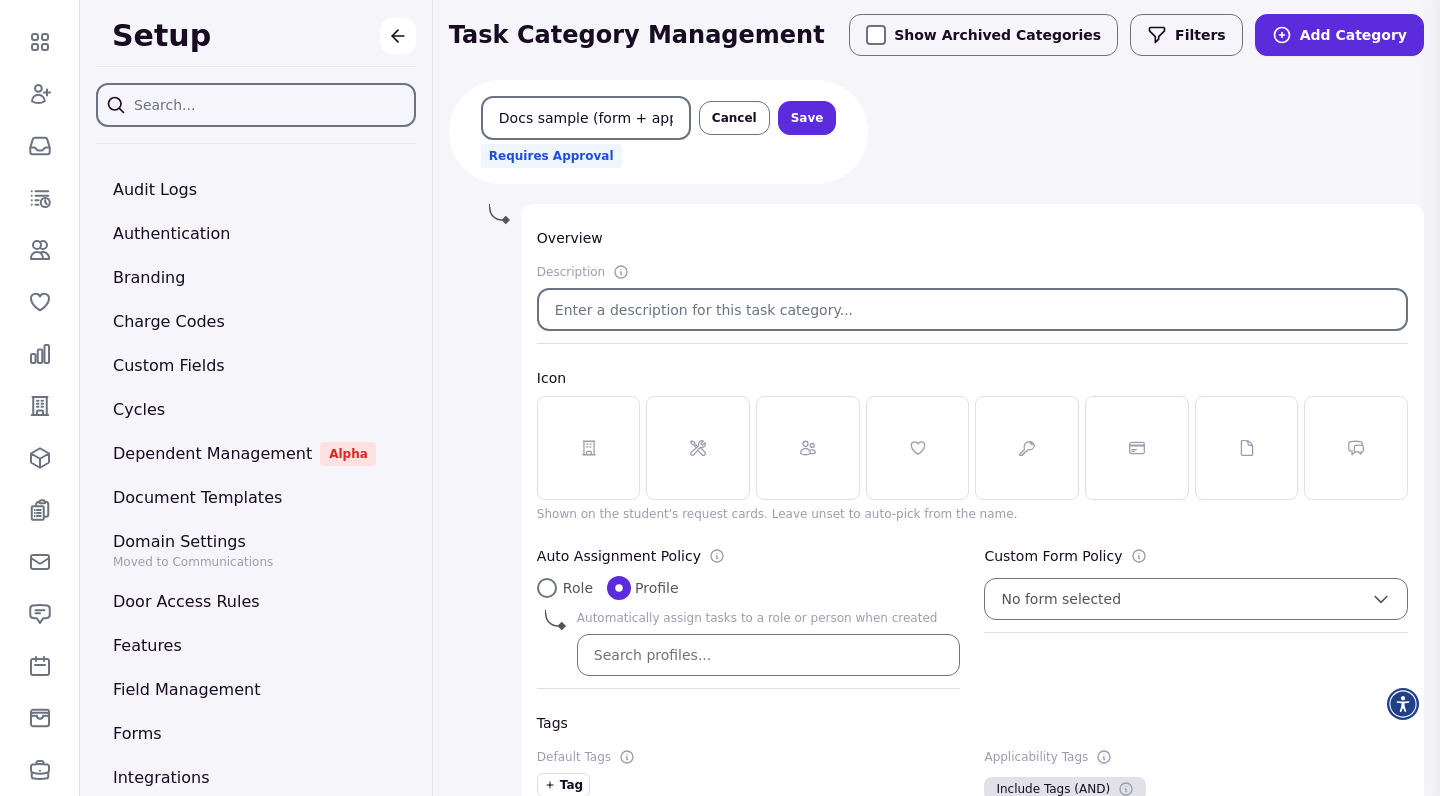Open Audit Logs in Setup menu

[155, 189]
